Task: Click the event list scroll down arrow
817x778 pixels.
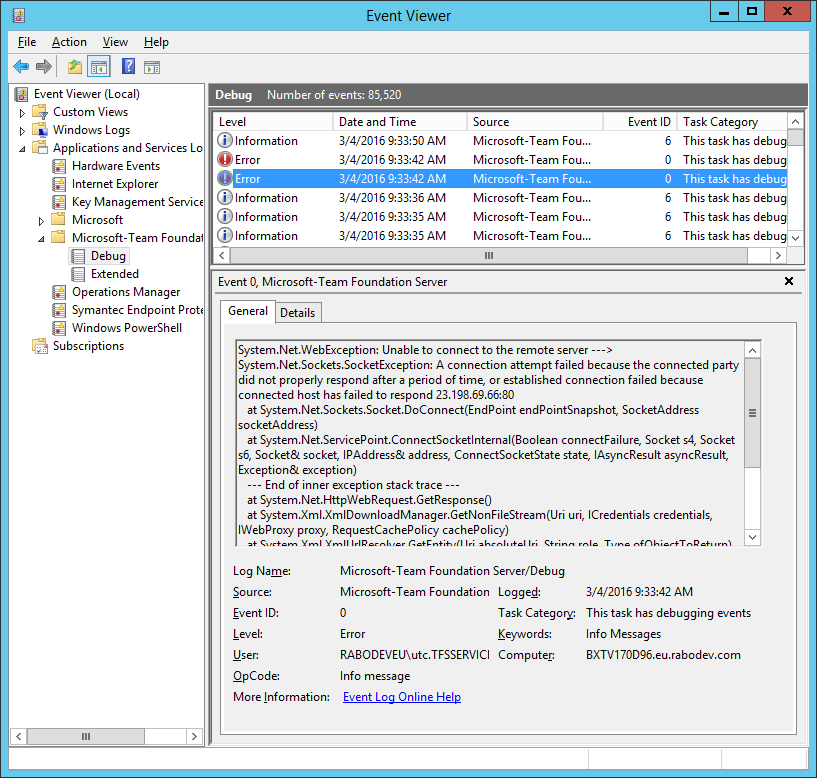Action: 795,238
